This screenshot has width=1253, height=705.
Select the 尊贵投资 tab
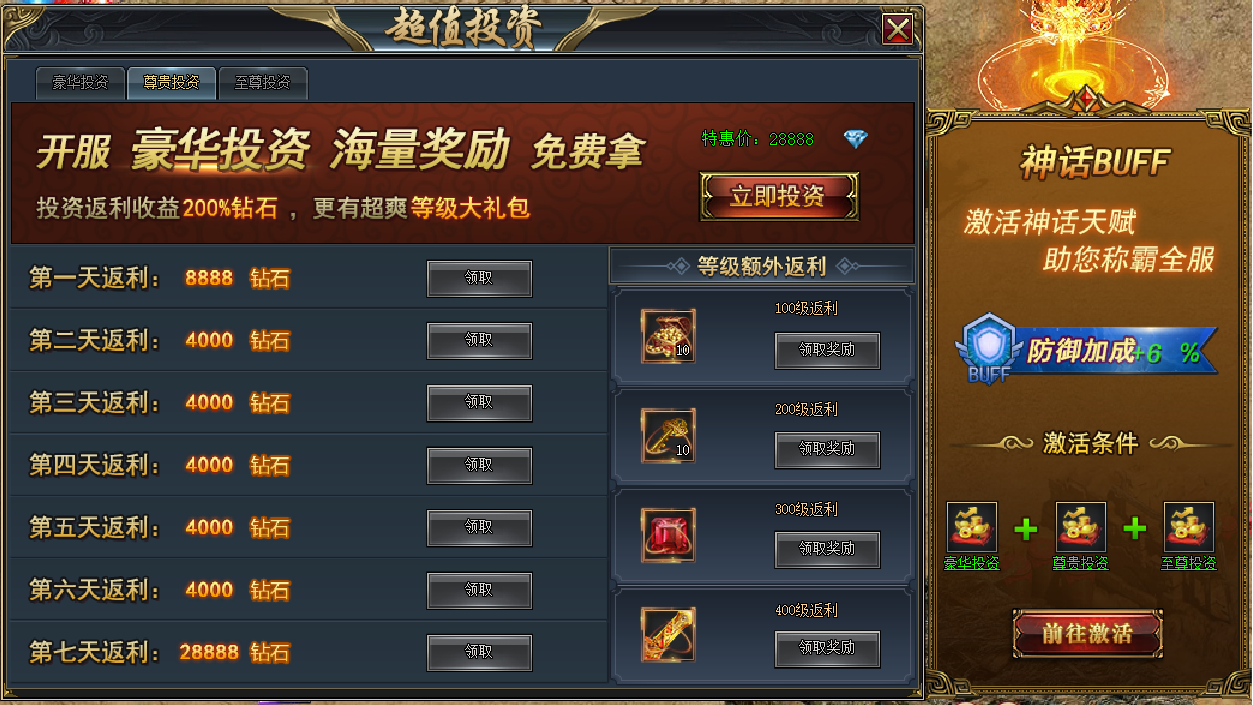[x=171, y=83]
